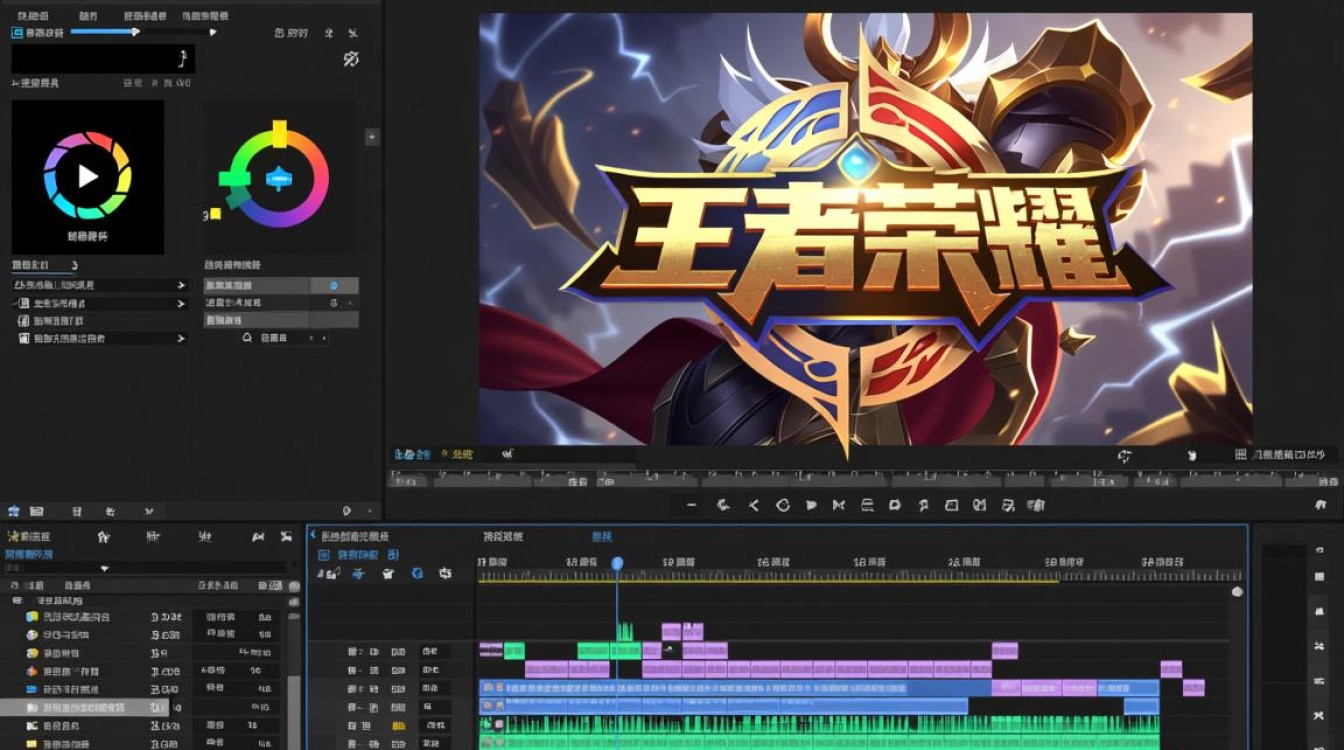This screenshot has height=750, width=1344.
Task: Toggle the yellow-highlighted track header button
Action: coord(399,726)
